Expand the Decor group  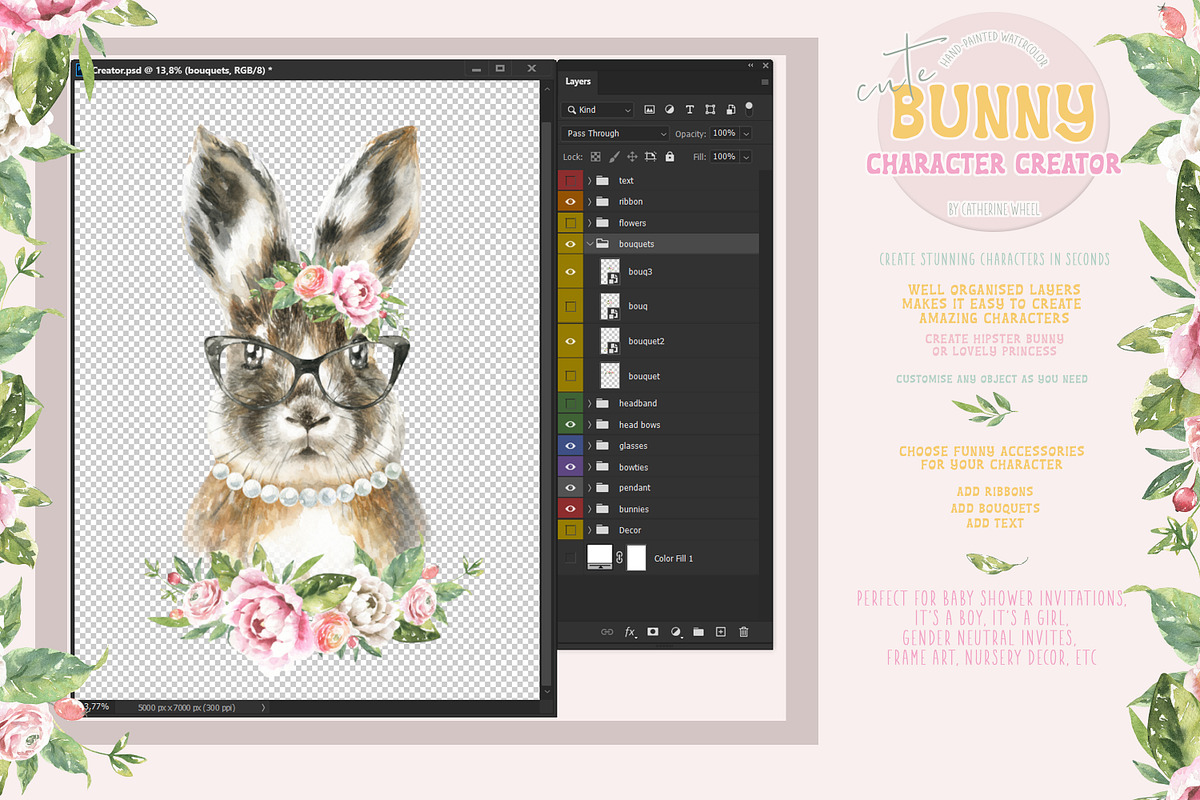pyautogui.click(x=590, y=530)
